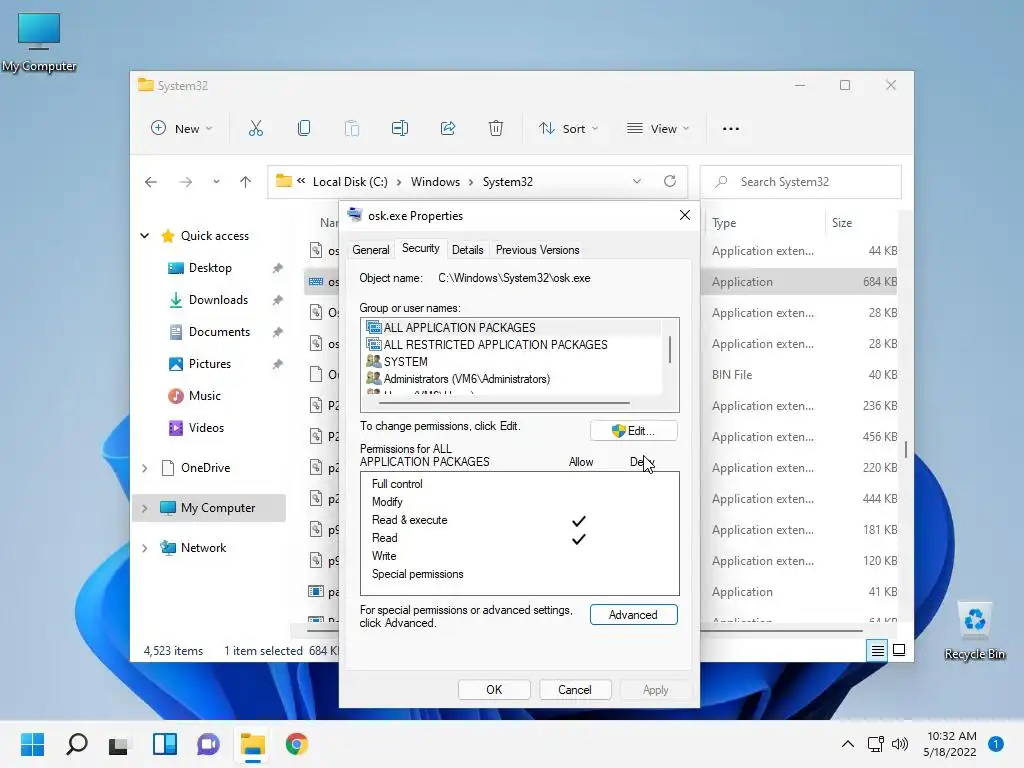Switch to the General tab

371,250
